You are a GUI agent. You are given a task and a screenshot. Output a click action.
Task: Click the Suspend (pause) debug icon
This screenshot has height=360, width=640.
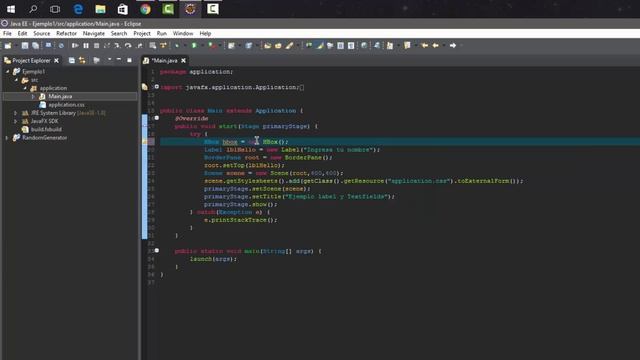click(86, 46)
